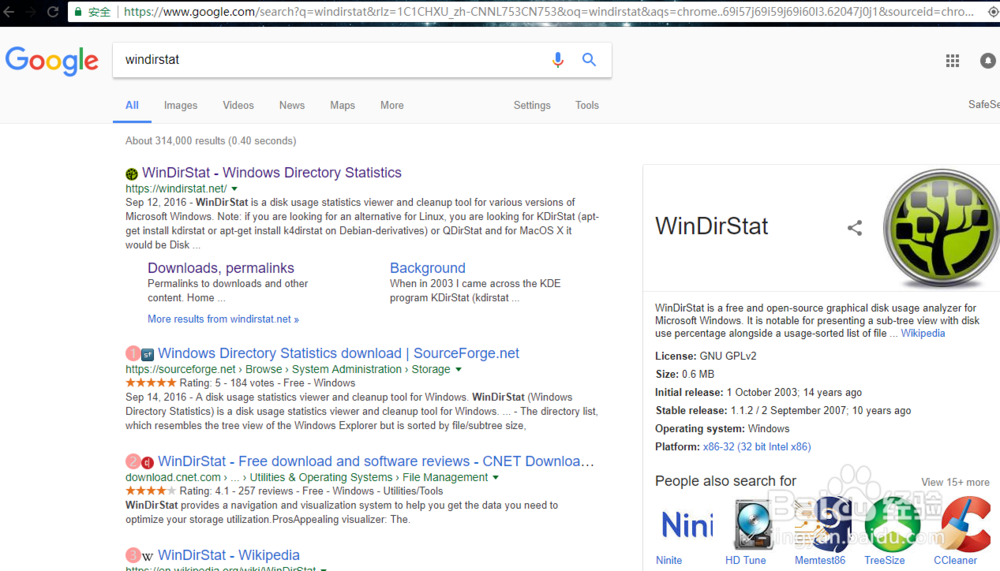1000x571 pixels.
Task: Click the WinDirStat favicon beside first result
Action: [x=131, y=174]
